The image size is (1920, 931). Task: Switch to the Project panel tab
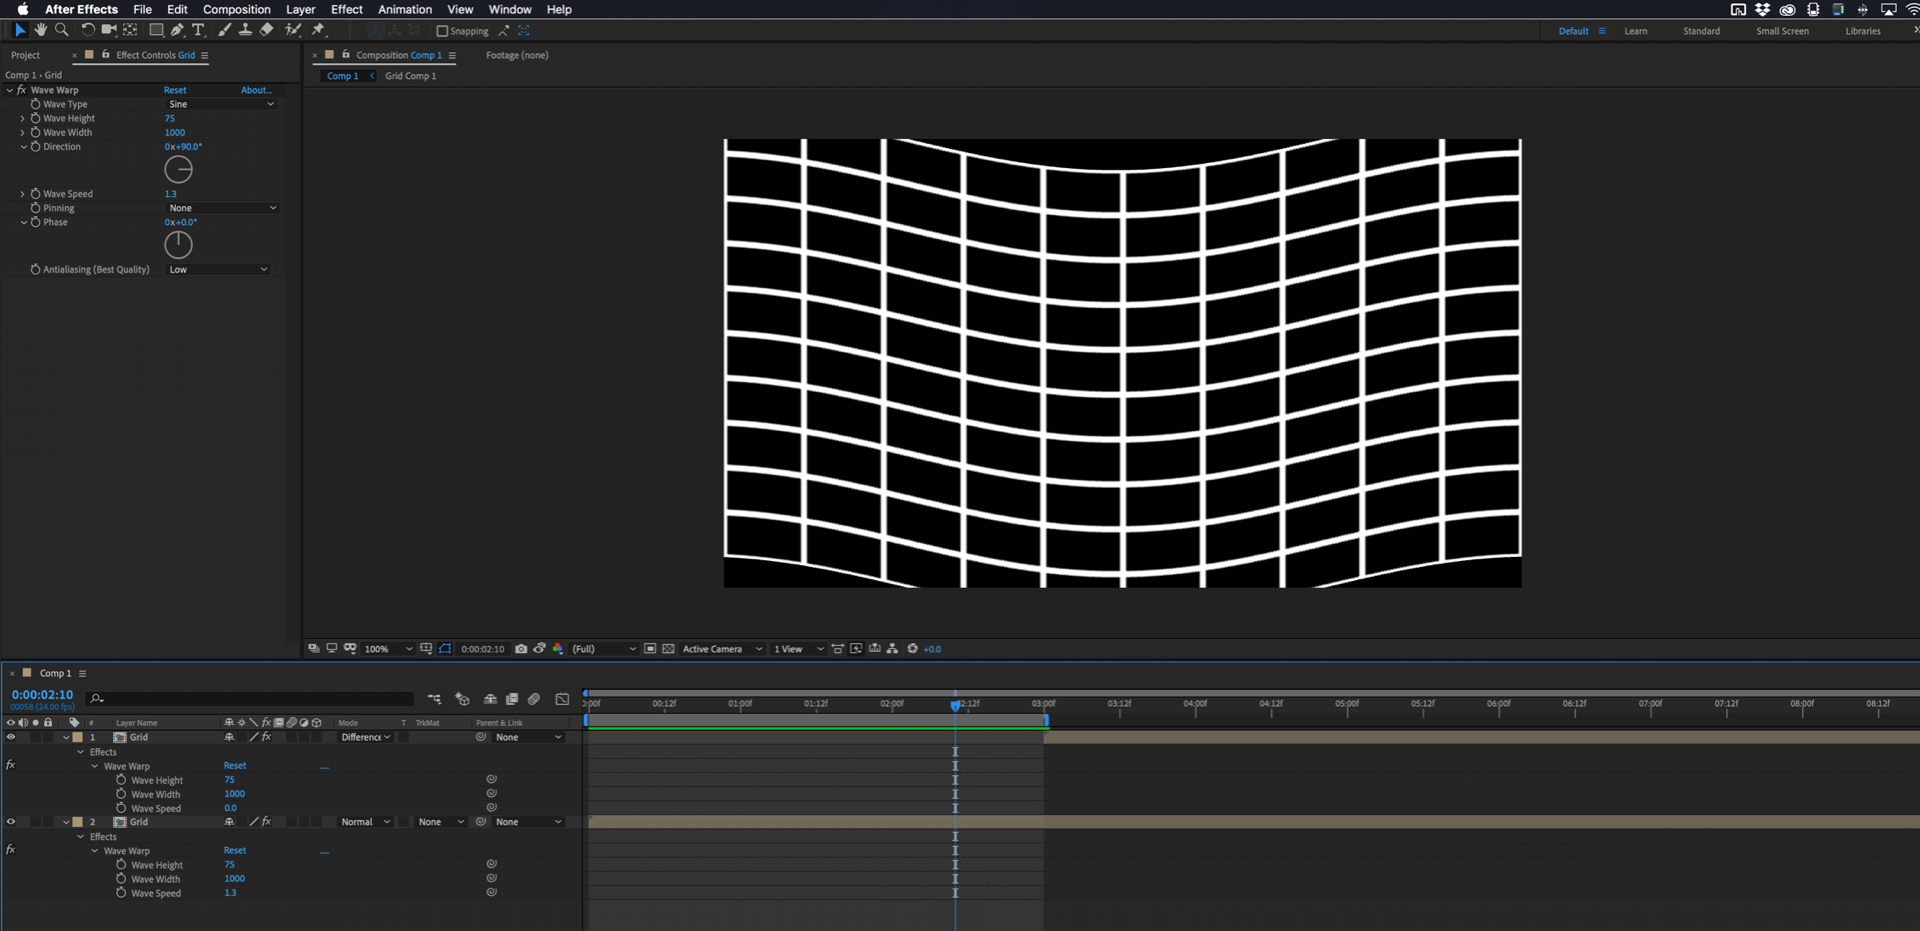click(x=26, y=55)
